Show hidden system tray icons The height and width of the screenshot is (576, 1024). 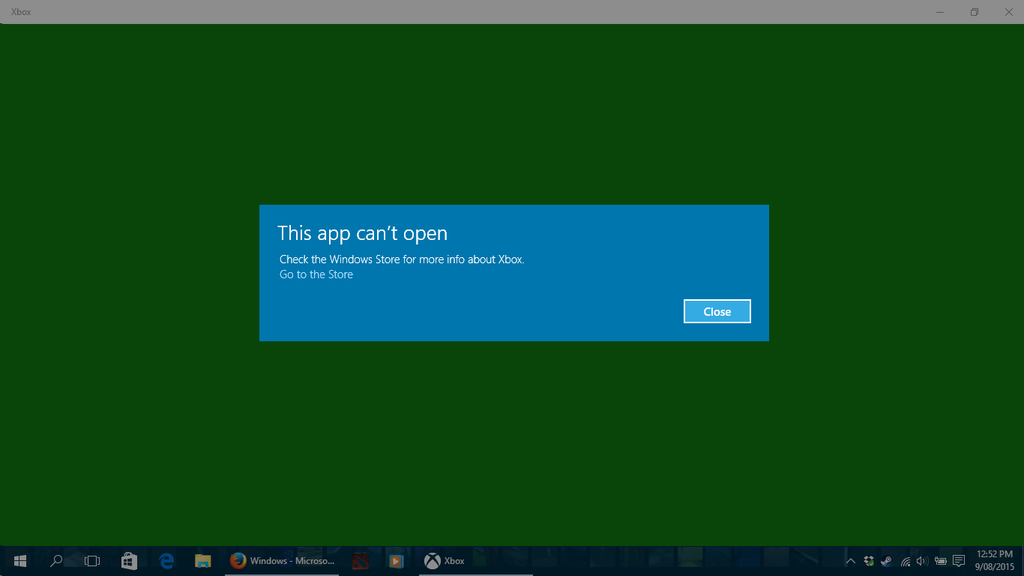click(x=850, y=561)
